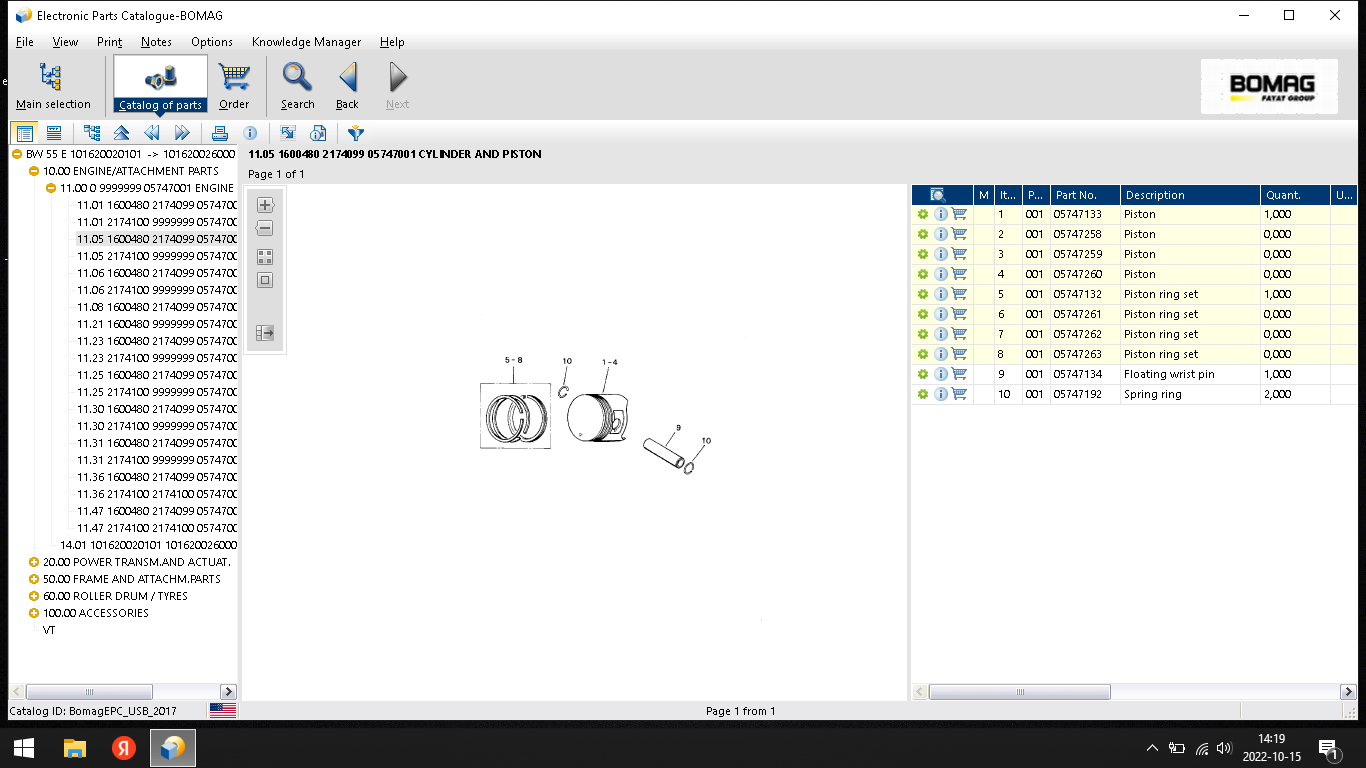Image resolution: width=1366 pixels, height=768 pixels.
Task: Click the tree structure icon in the toolbar
Action: tap(92, 133)
